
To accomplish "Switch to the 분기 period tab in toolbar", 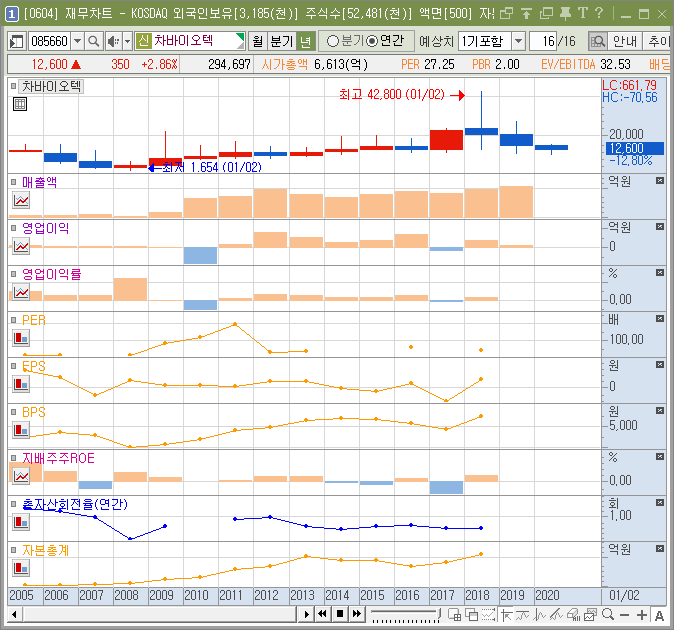I will 282,41.
